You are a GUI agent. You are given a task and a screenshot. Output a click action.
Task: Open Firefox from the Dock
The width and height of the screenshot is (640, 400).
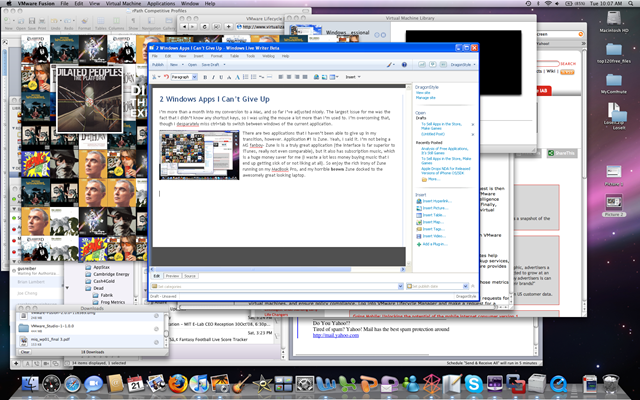point(178,384)
